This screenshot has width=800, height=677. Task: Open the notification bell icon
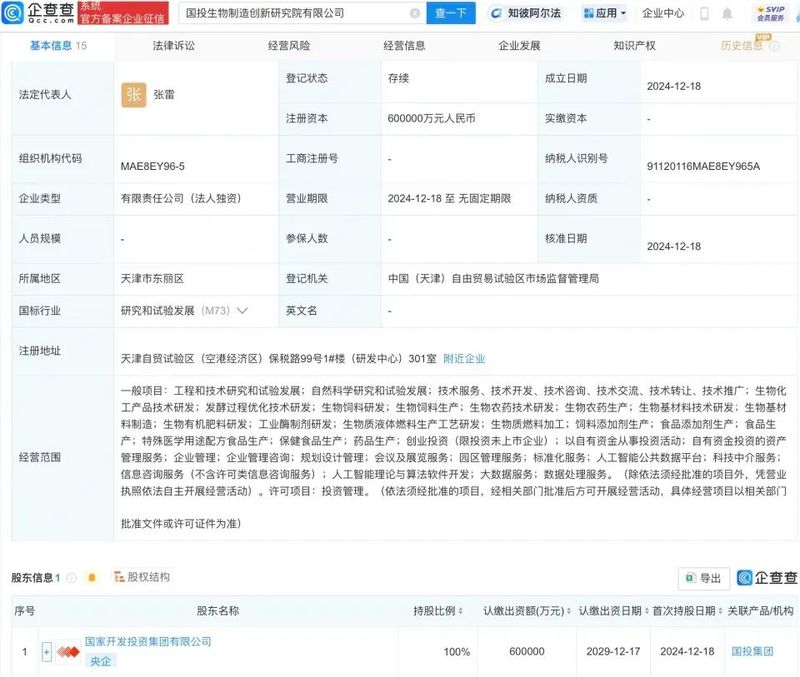click(x=728, y=13)
